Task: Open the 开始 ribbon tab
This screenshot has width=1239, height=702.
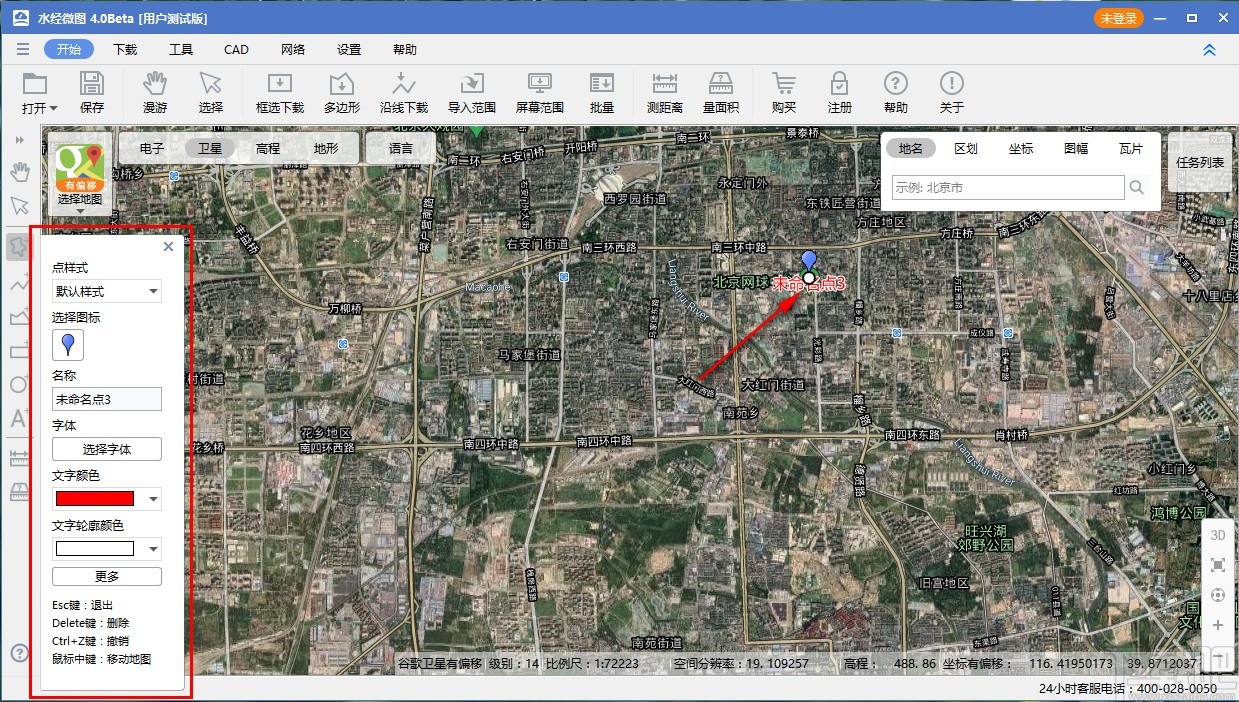Action: [69, 49]
